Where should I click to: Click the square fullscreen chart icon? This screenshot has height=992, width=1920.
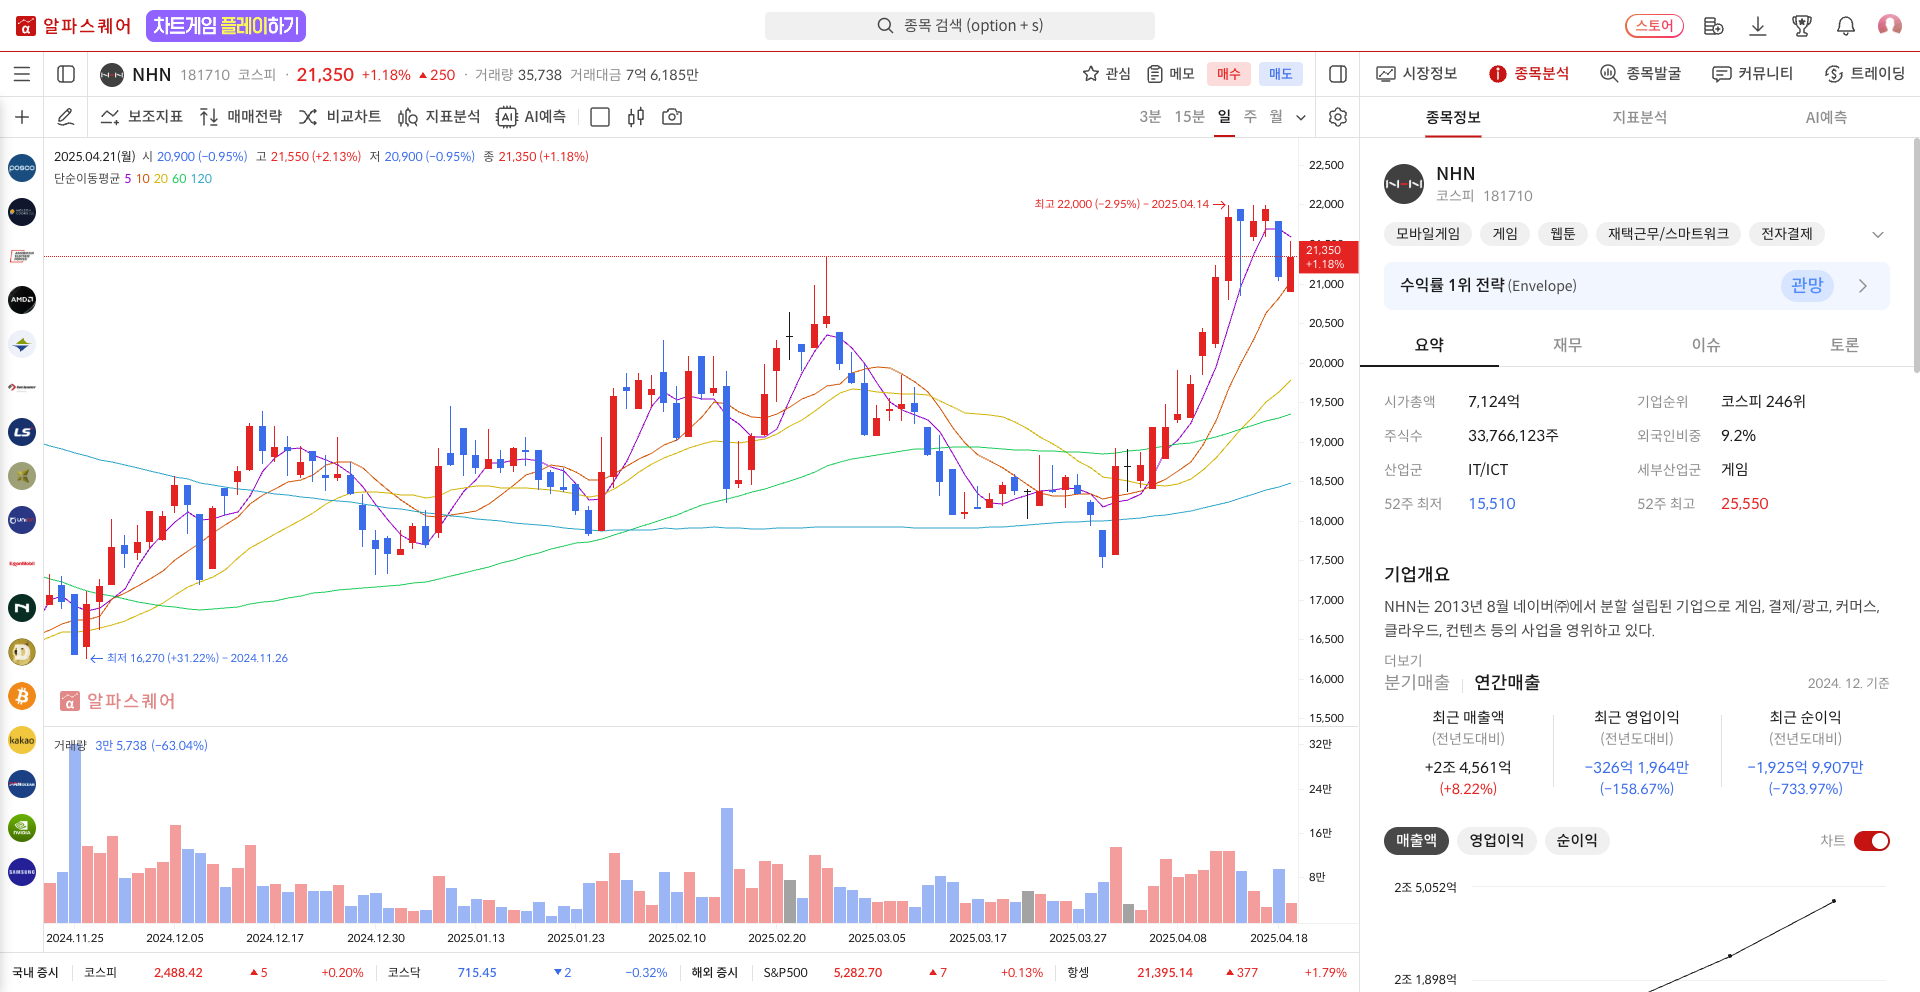pyautogui.click(x=600, y=117)
